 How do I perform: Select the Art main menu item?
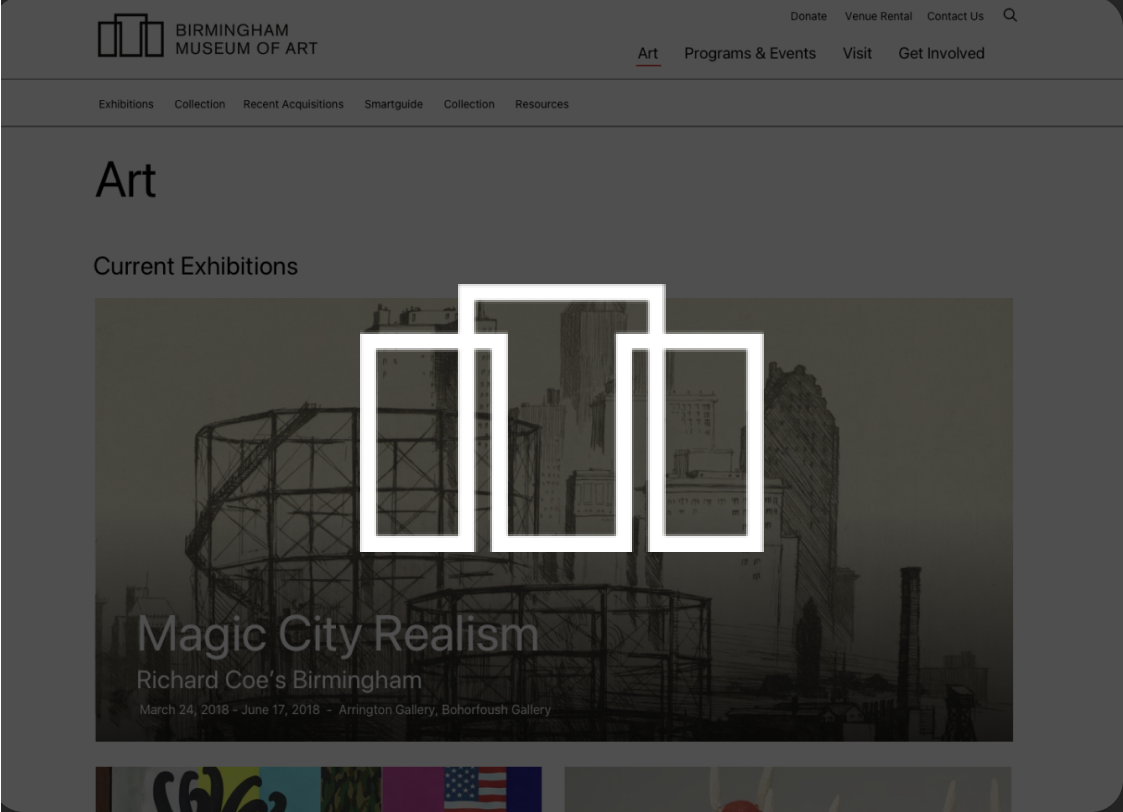(x=647, y=53)
